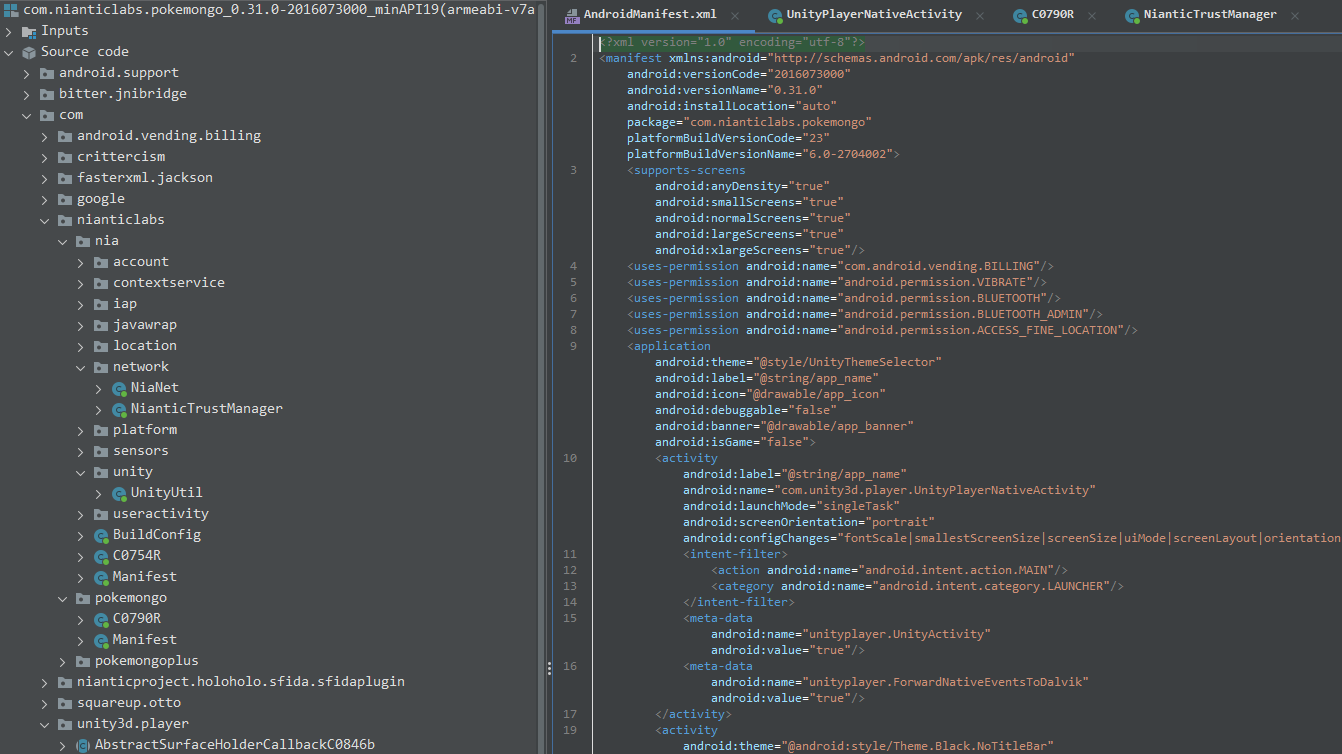Screen dimensions: 1342x754
Task: Close the C0790R tab
Action: pos(1093,16)
